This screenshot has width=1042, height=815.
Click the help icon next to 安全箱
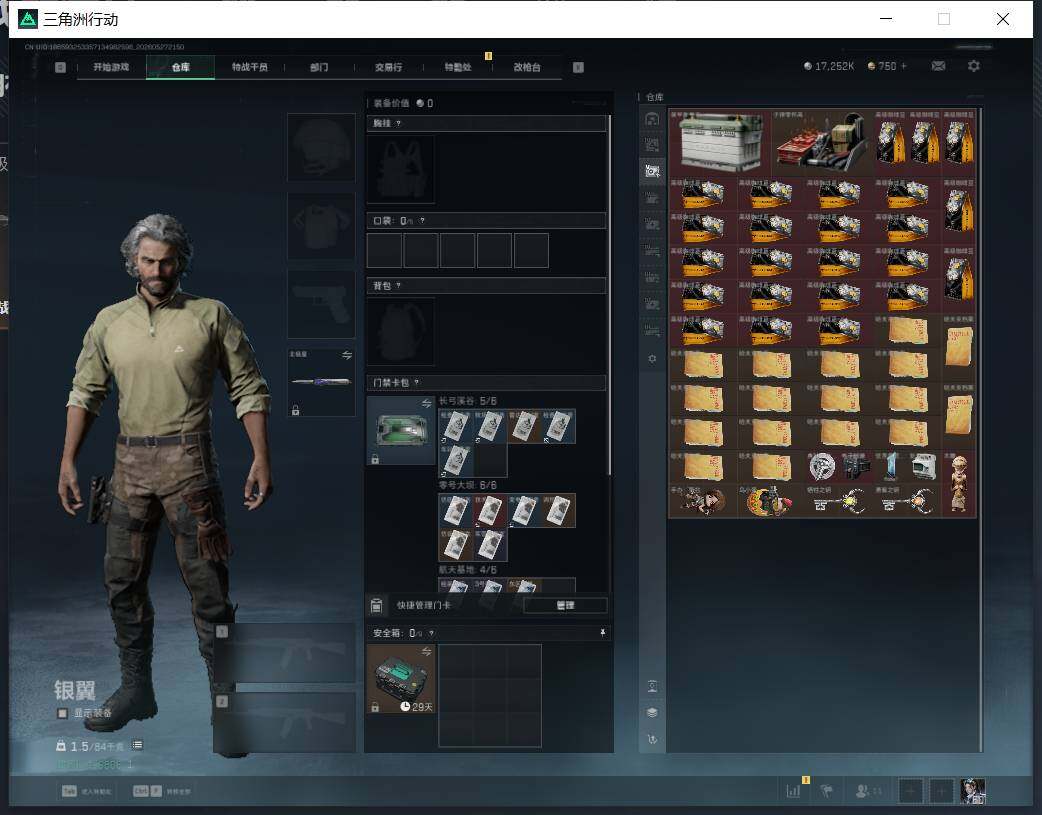pos(431,634)
